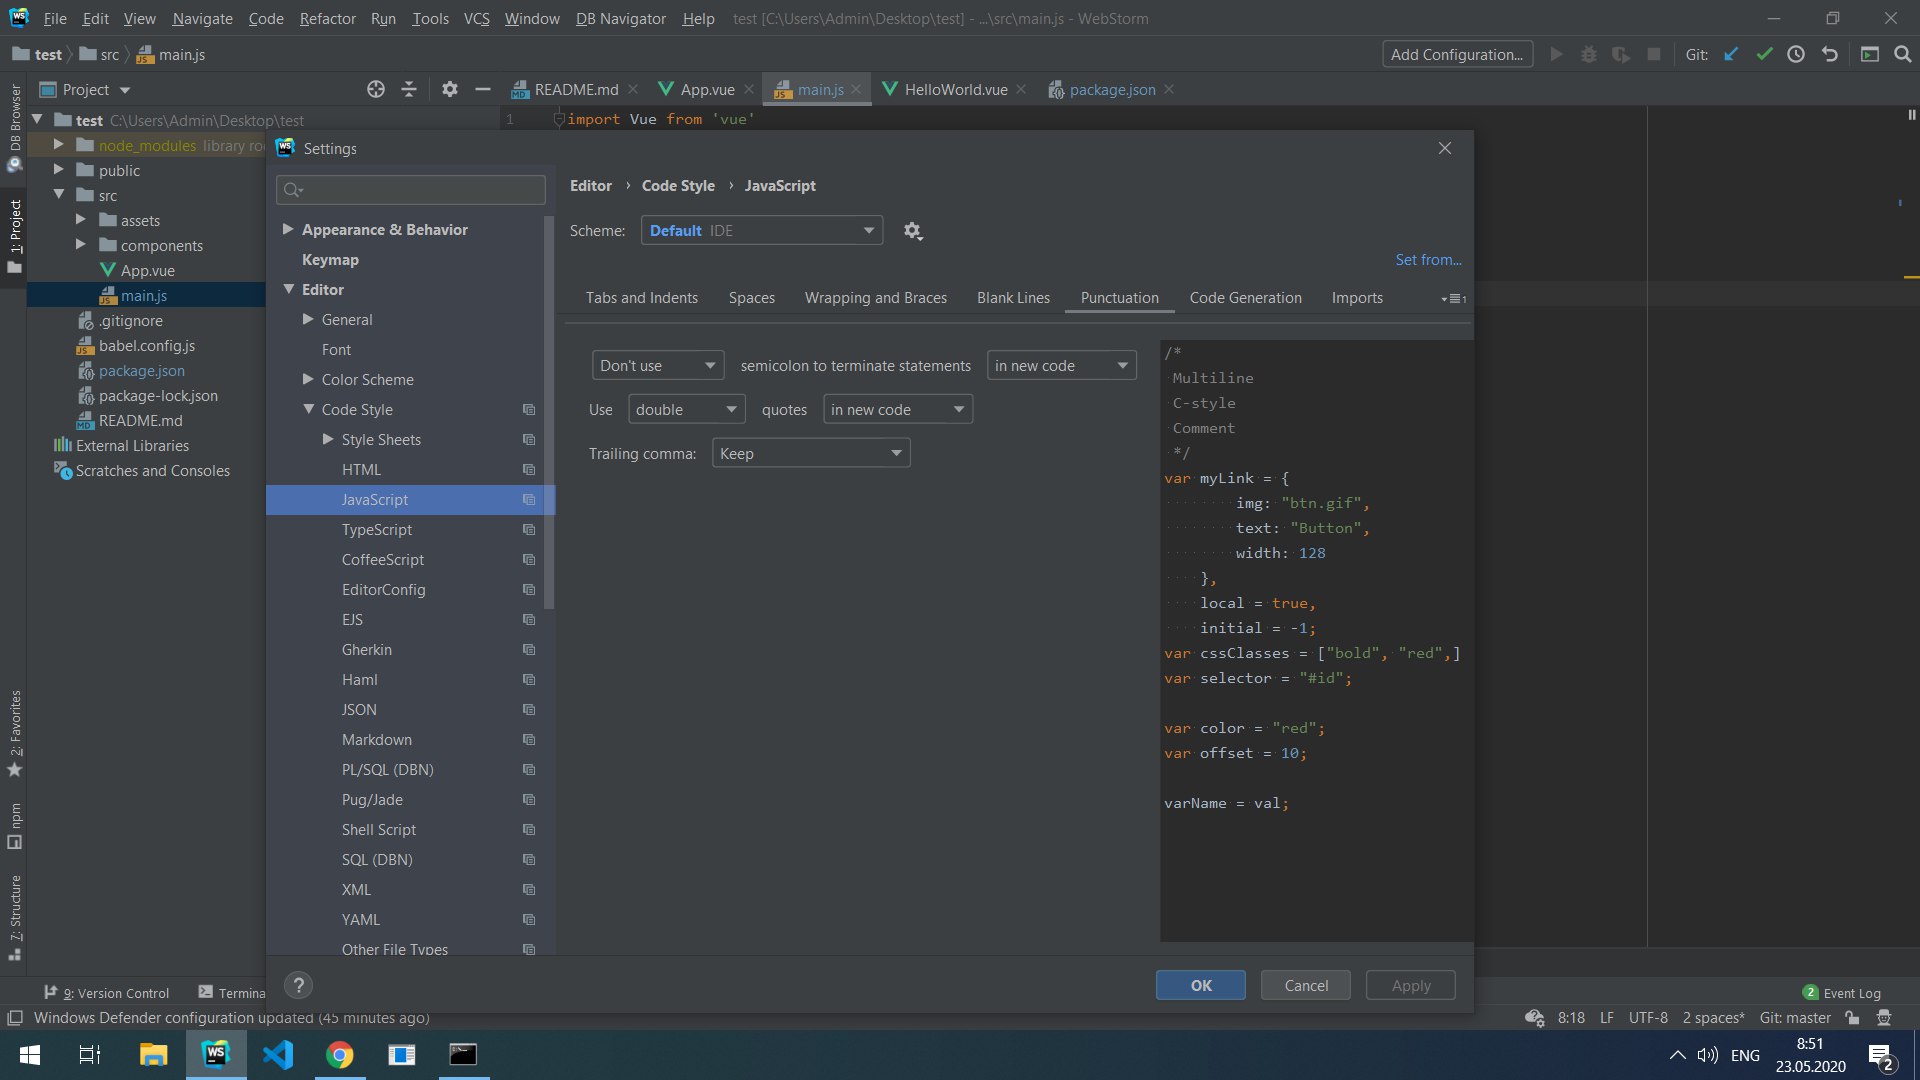Open Project panel settings gear
The width and height of the screenshot is (1920, 1080).
point(450,89)
